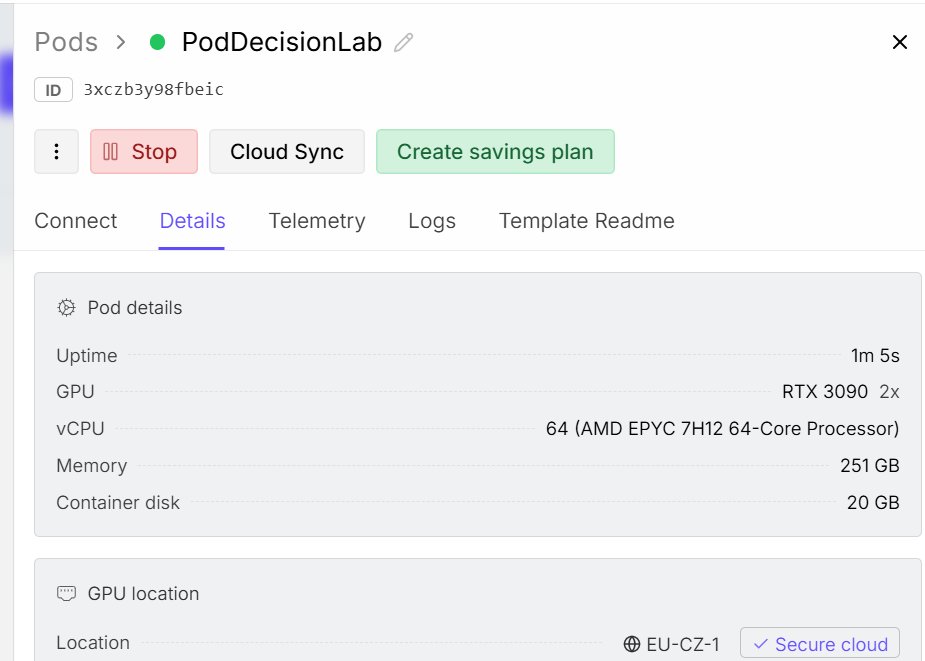The height and width of the screenshot is (661, 925).
Task: Click the Container disk label
Action: tap(118, 503)
